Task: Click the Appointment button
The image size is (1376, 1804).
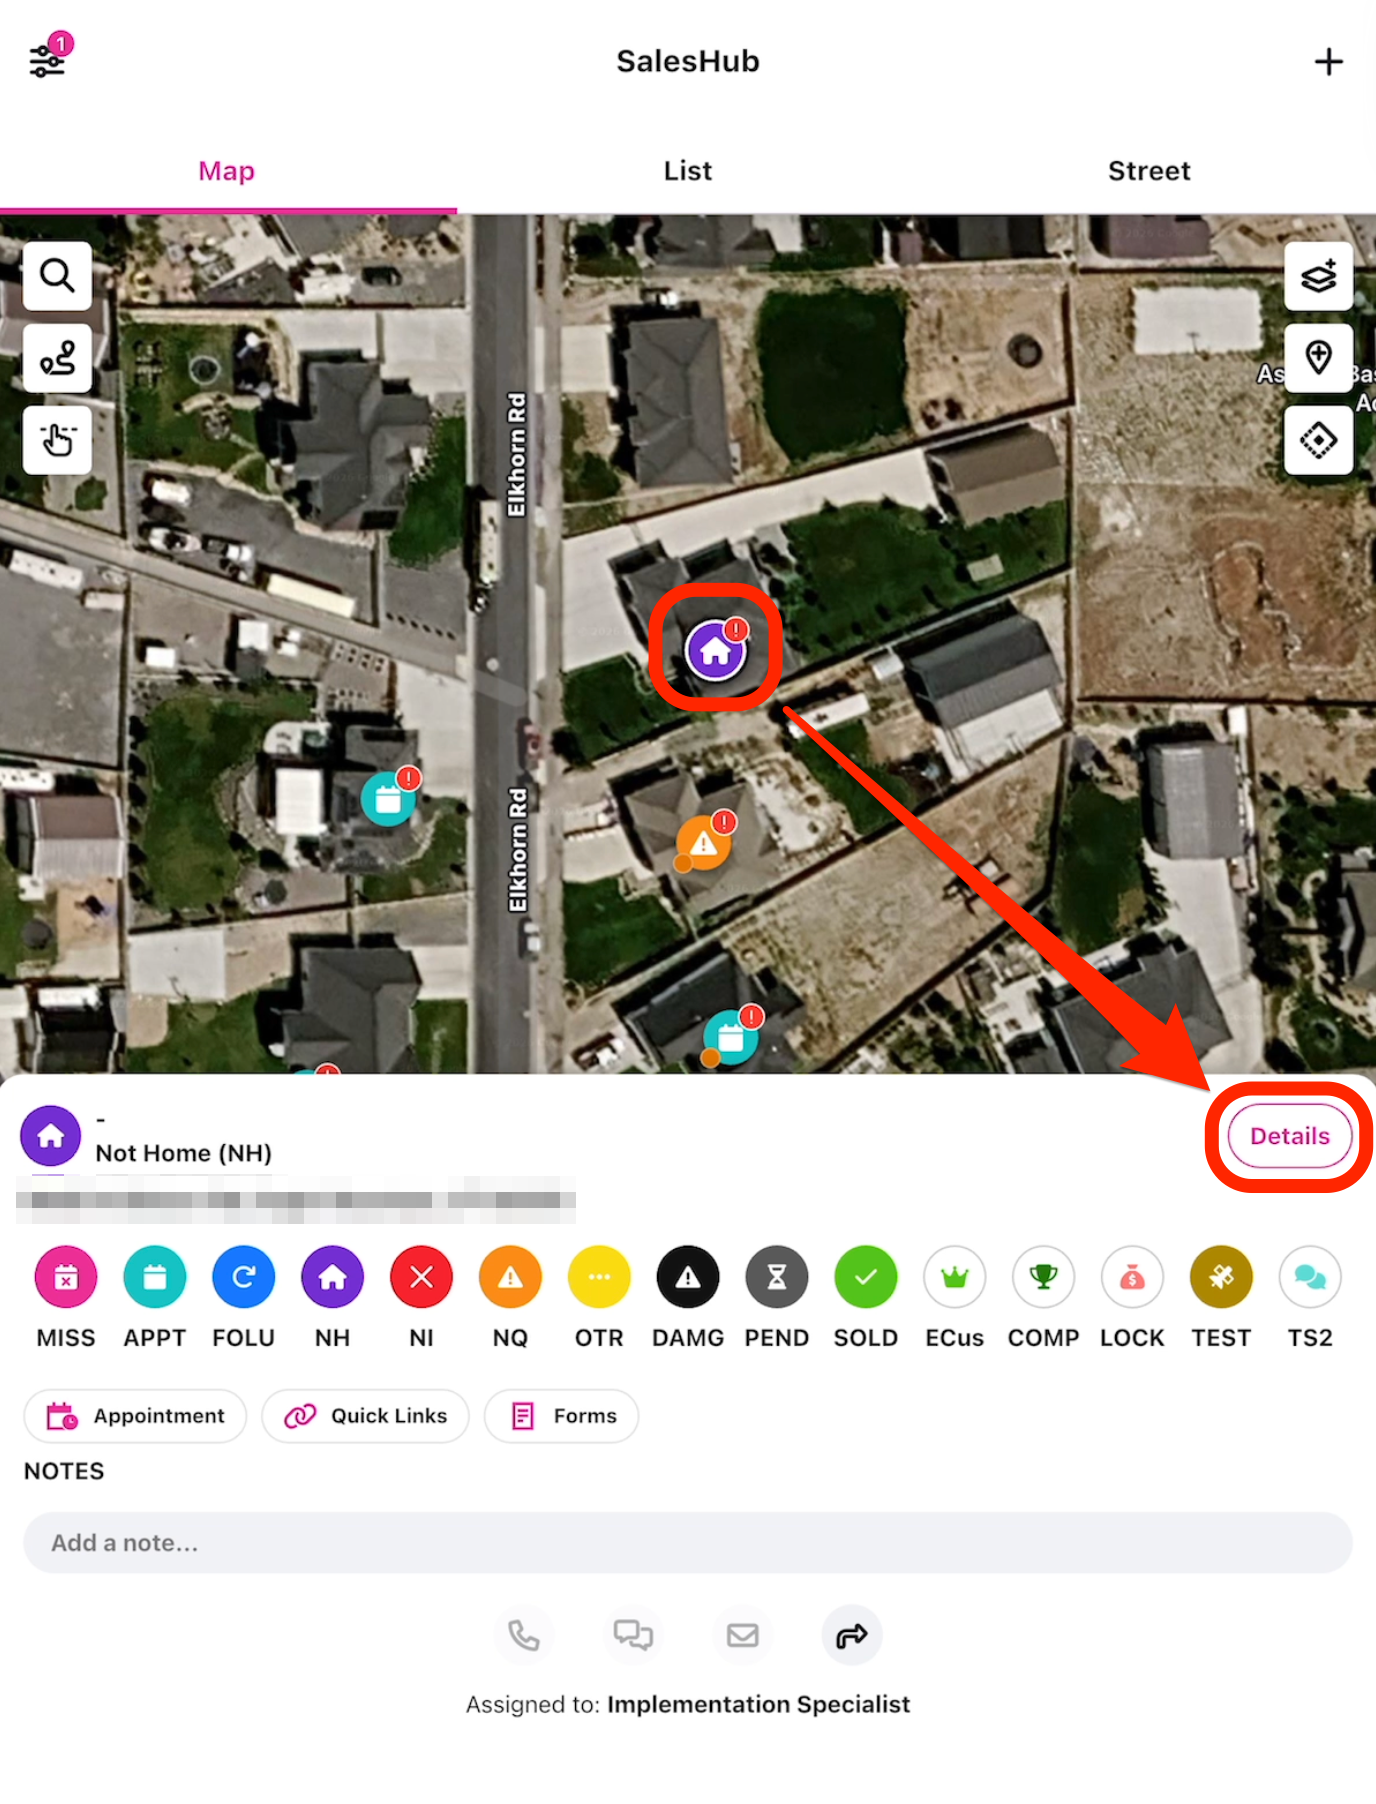Action: [135, 1416]
